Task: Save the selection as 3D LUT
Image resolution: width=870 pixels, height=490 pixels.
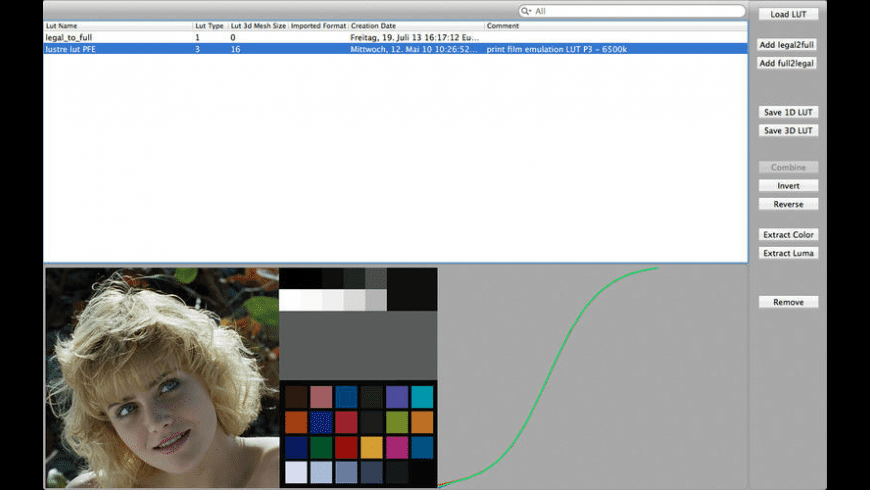Action: point(788,130)
